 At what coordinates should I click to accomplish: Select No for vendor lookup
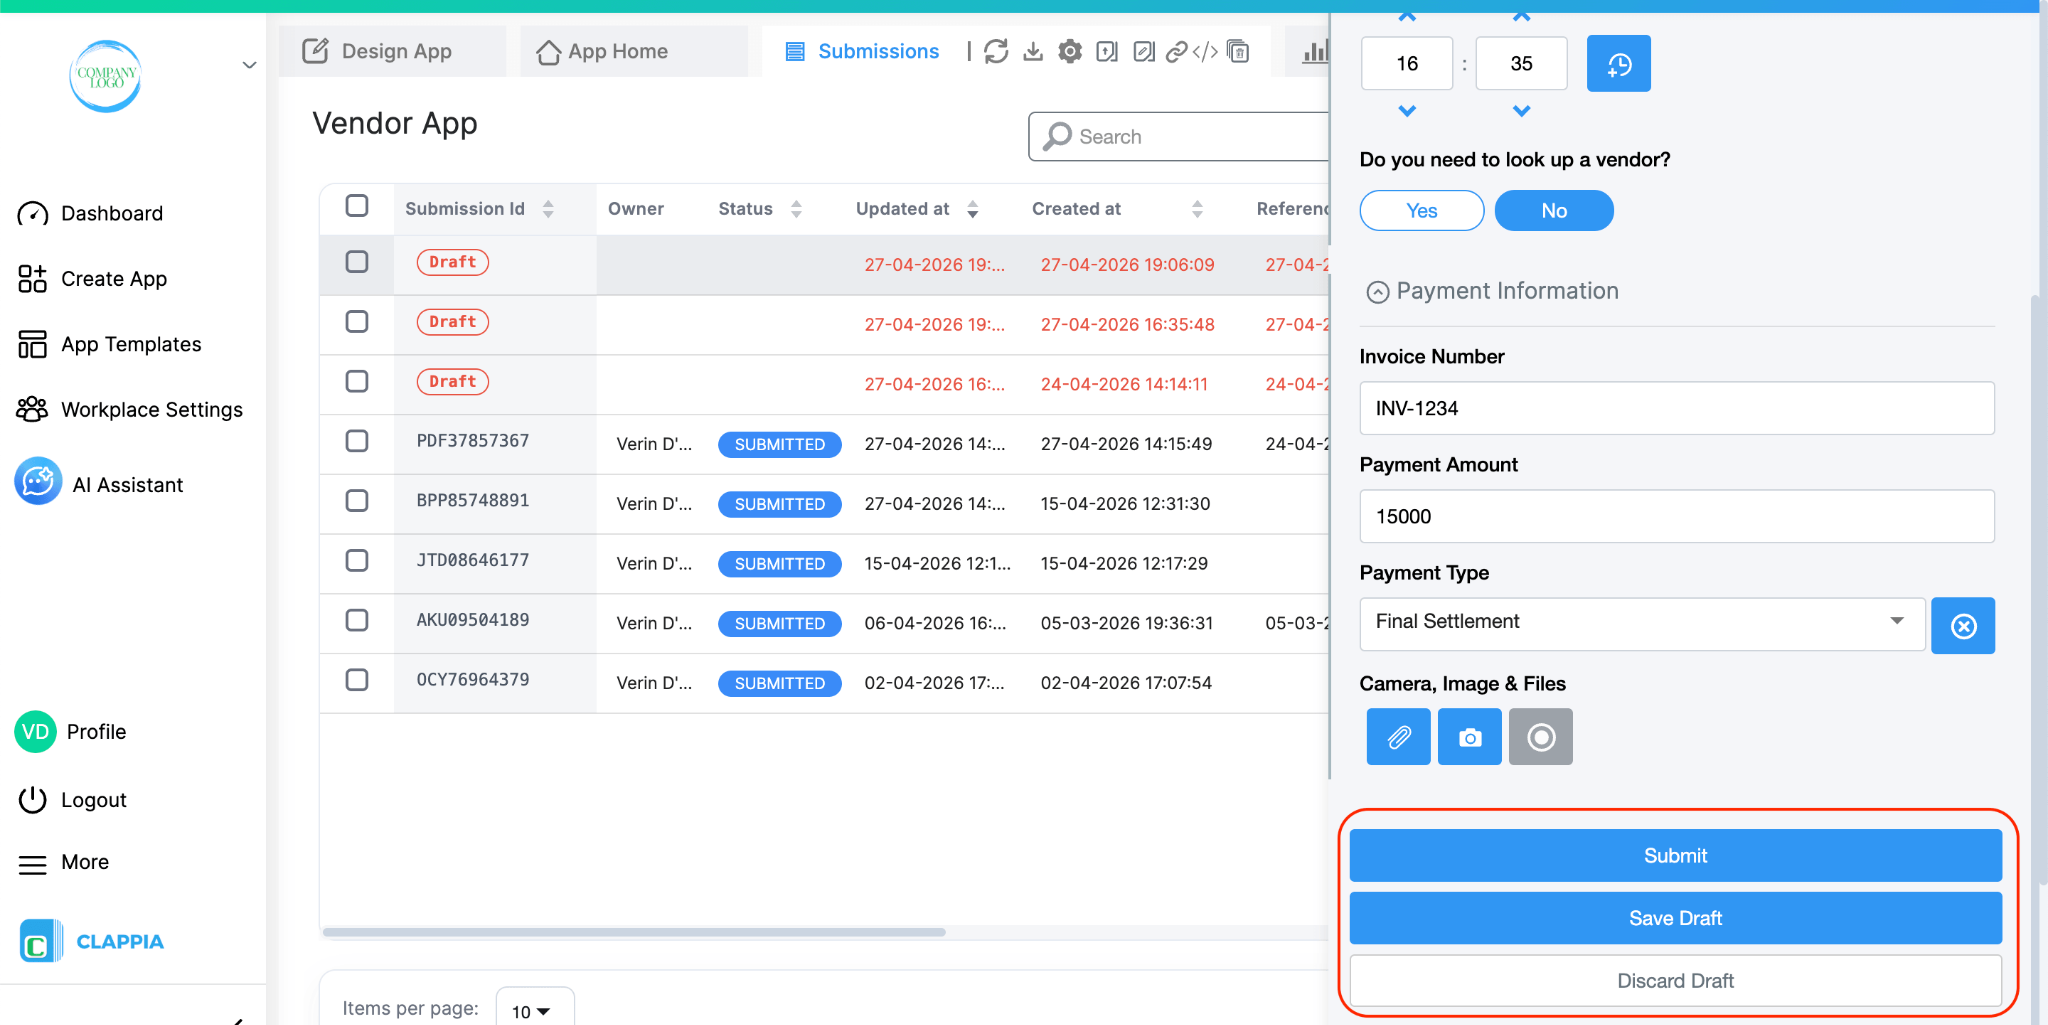(1554, 211)
